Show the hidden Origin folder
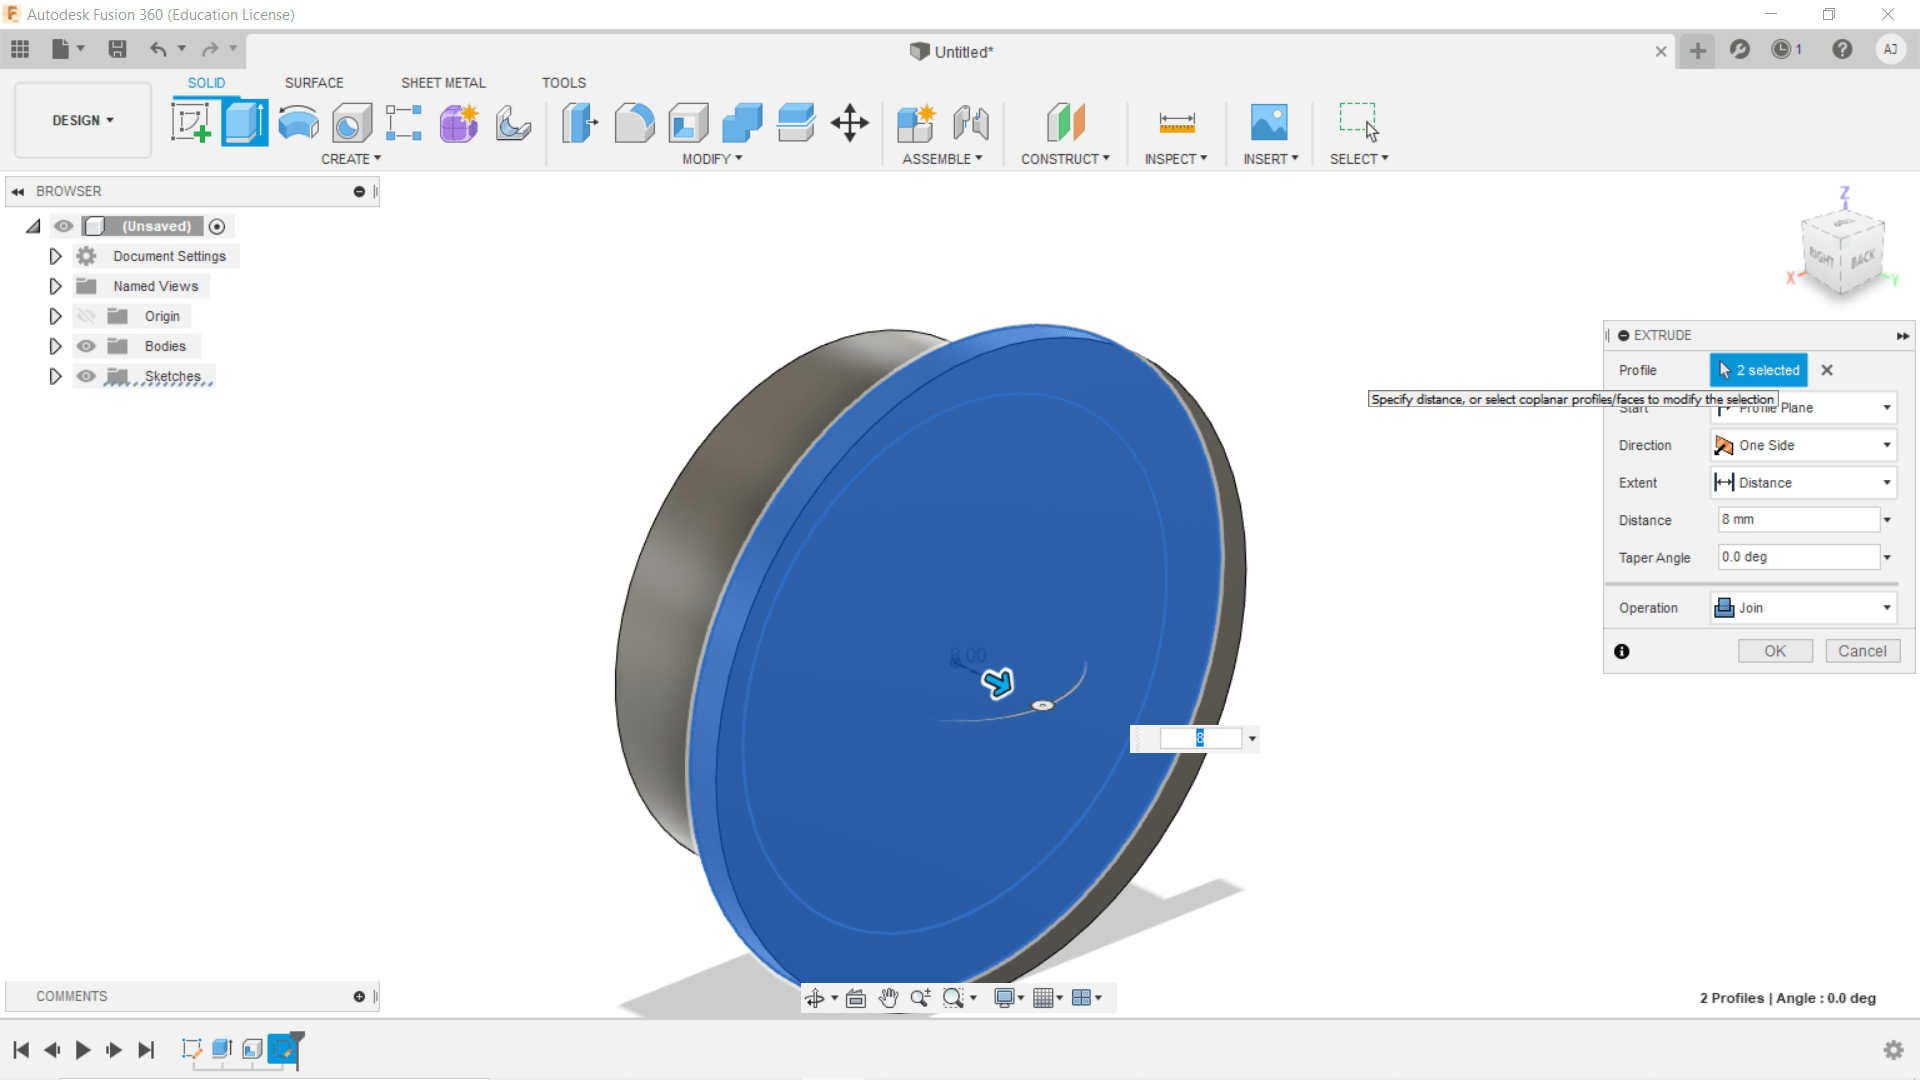 click(87, 316)
